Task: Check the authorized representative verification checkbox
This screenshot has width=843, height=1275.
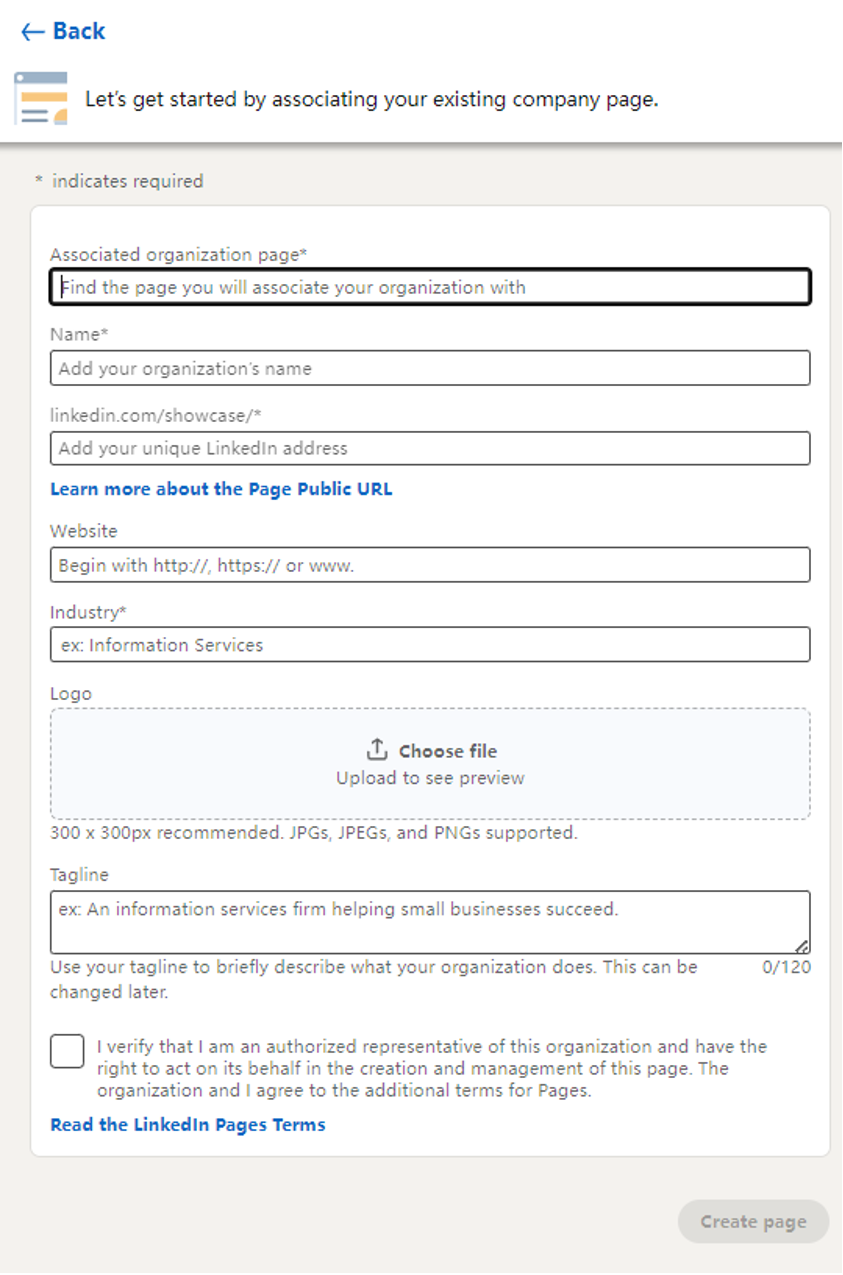Action: (x=67, y=1051)
